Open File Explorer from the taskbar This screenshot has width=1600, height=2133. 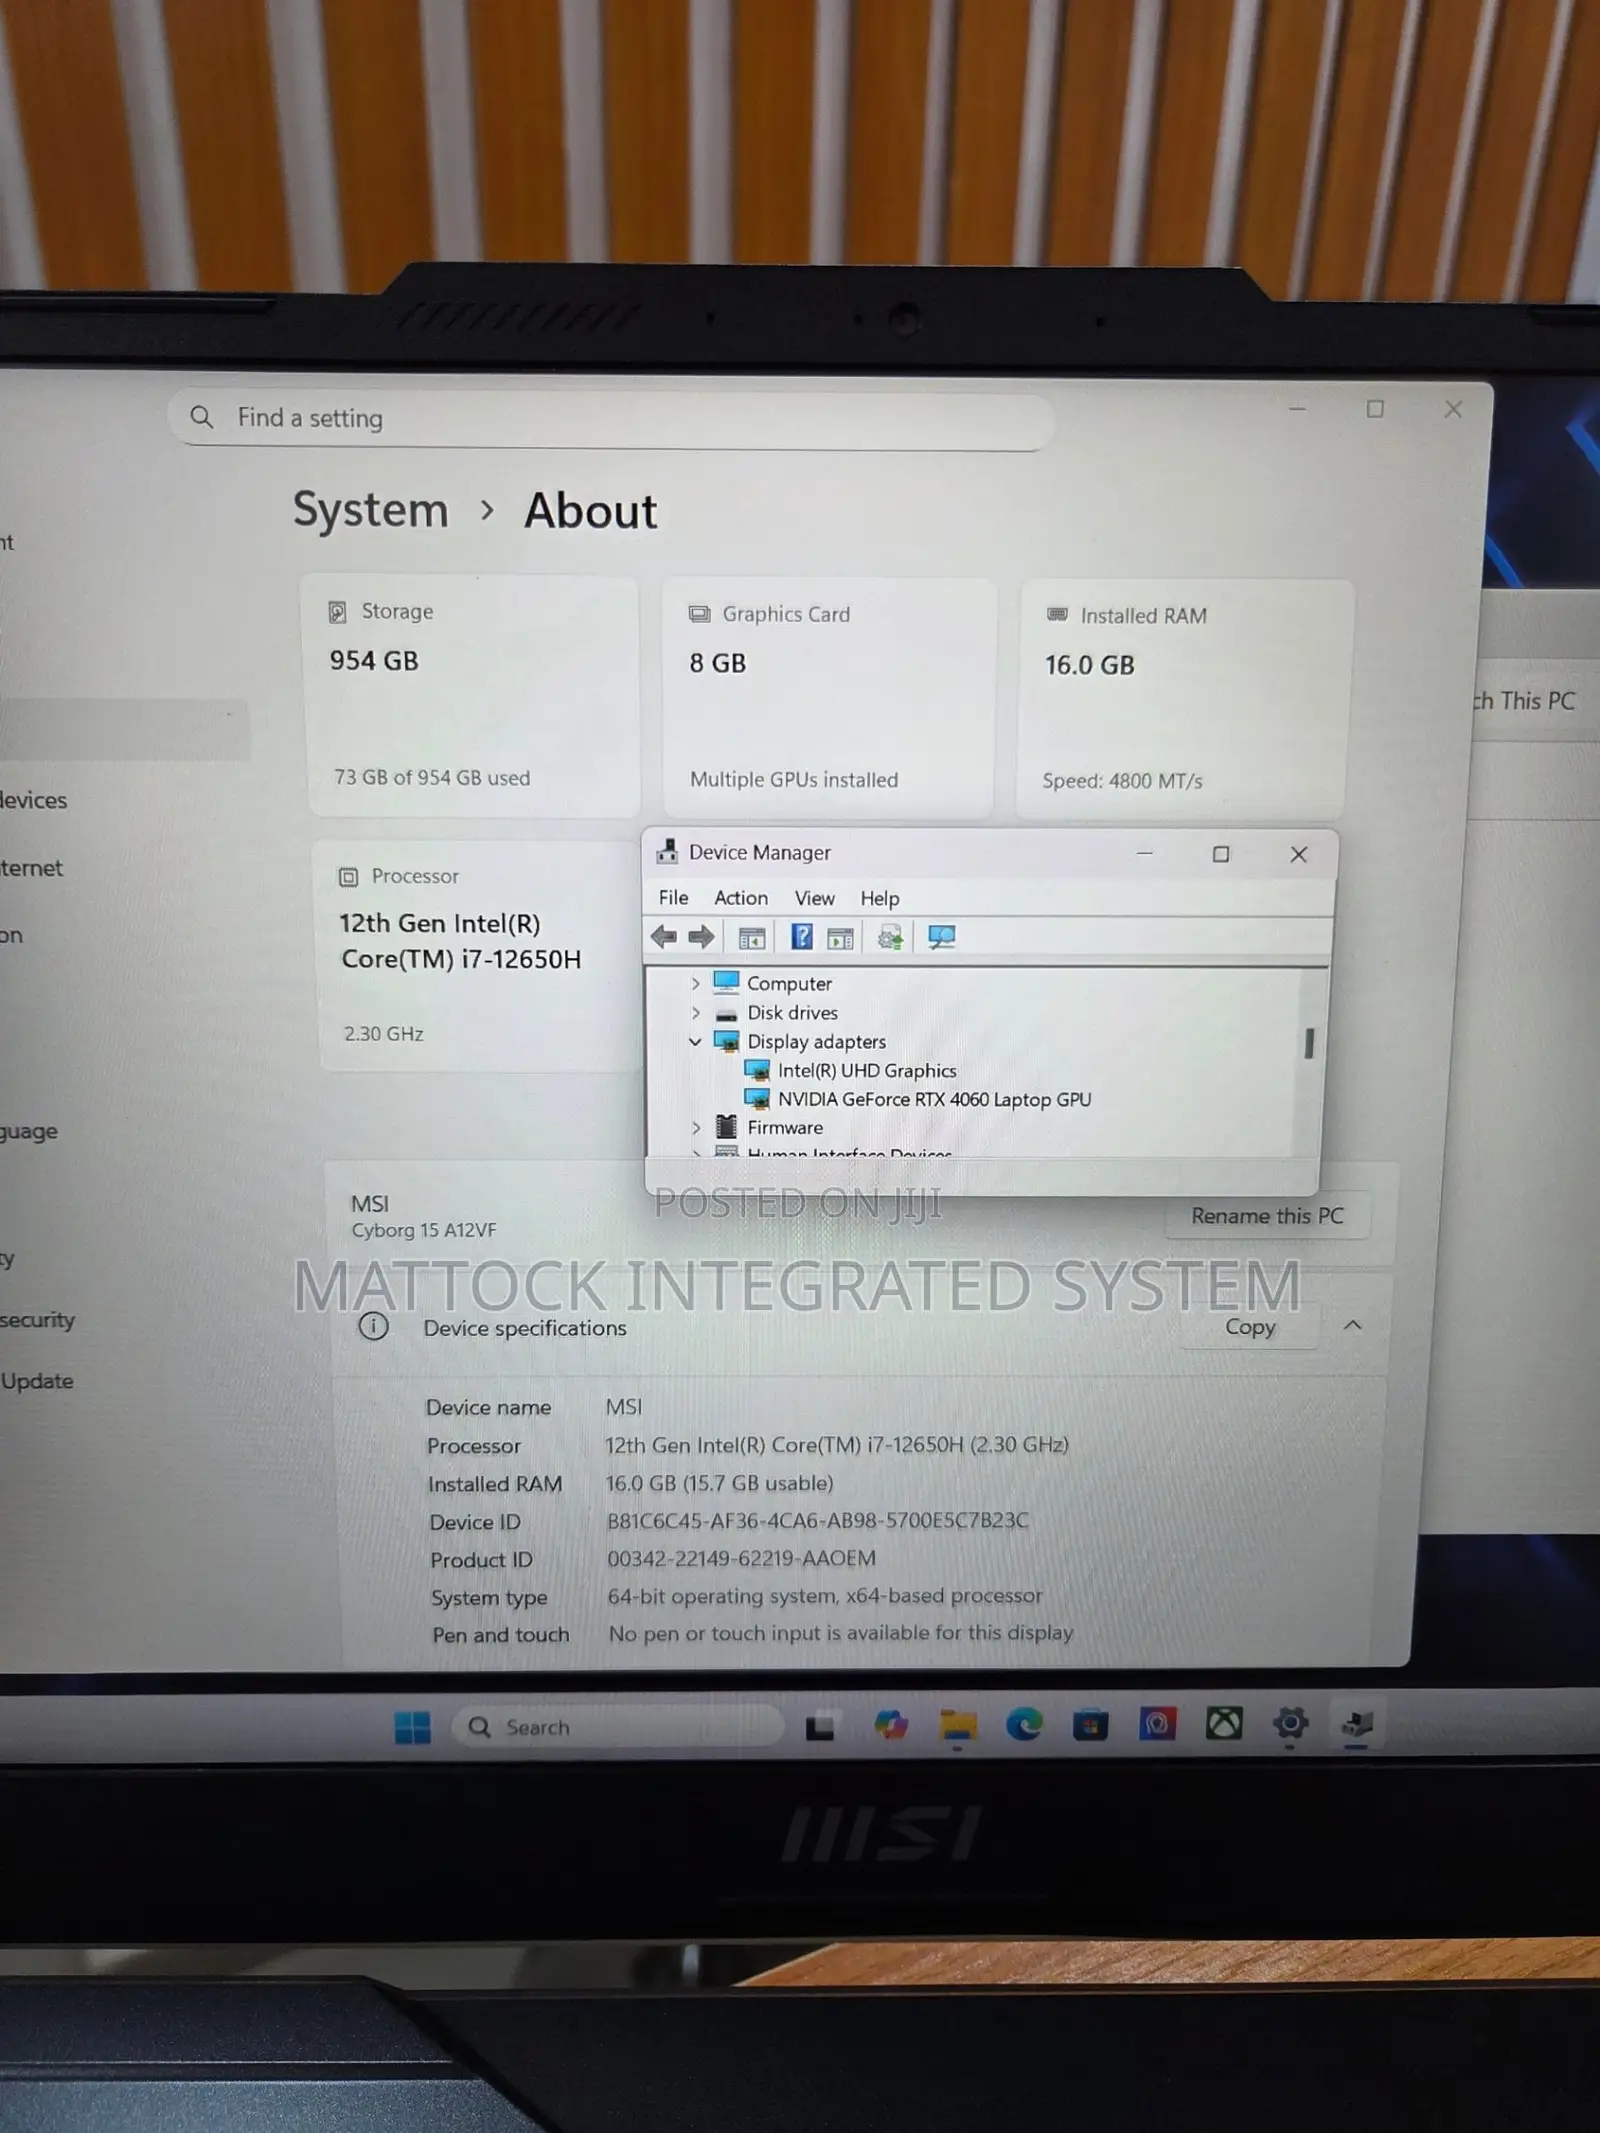pos(957,1725)
